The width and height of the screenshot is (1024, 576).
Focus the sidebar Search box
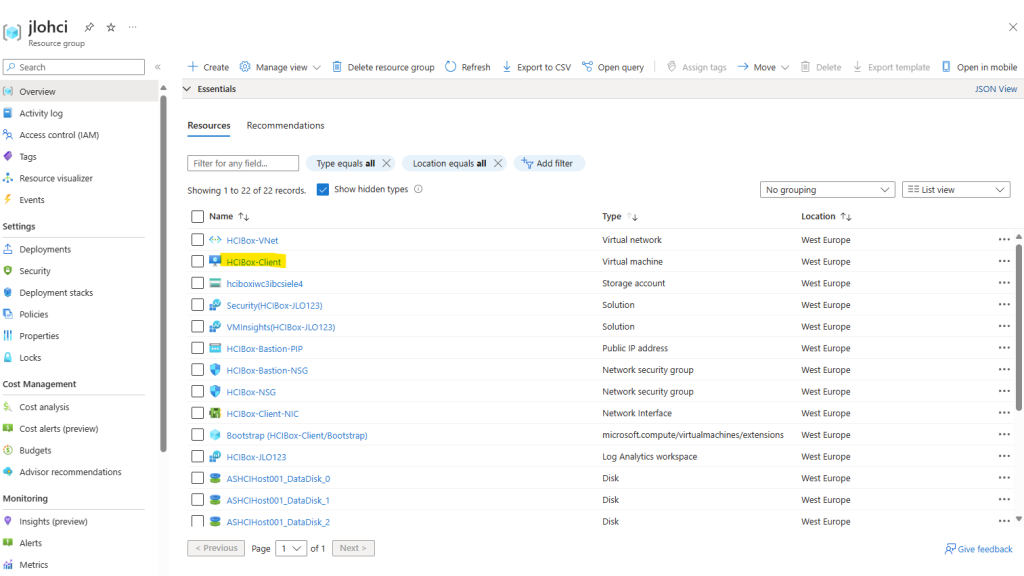coord(74,67)
